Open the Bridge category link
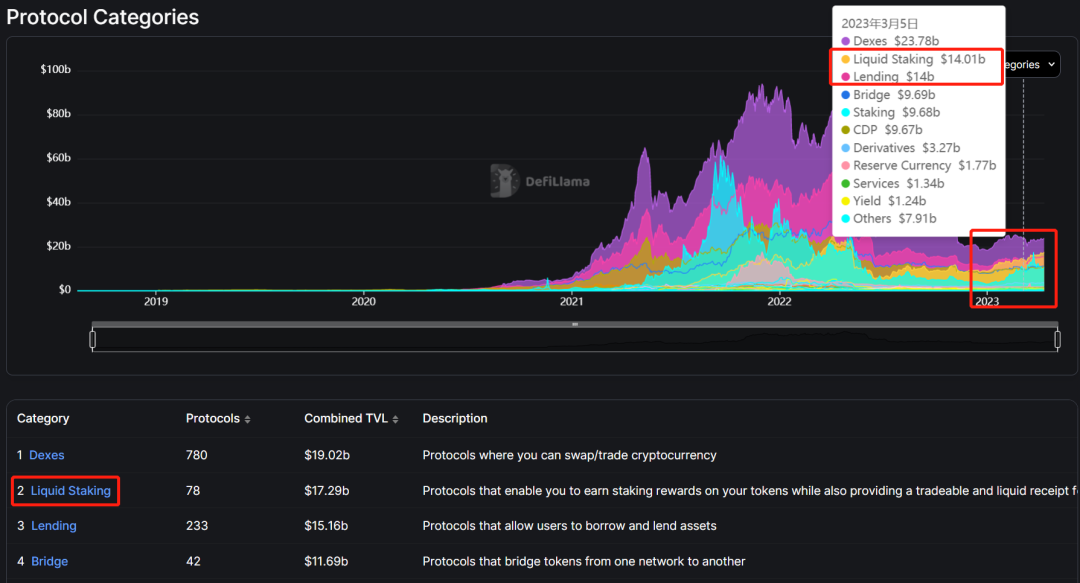The image size is (1080, 583). [50, 561]
